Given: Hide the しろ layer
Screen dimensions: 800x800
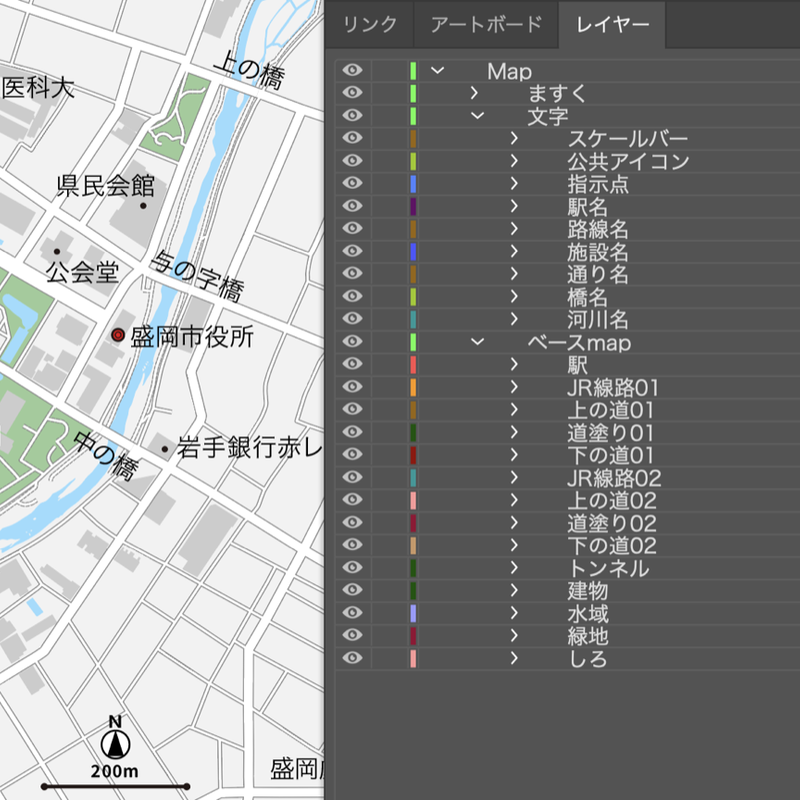Looking at the screenshot, I should click(349, 657).
